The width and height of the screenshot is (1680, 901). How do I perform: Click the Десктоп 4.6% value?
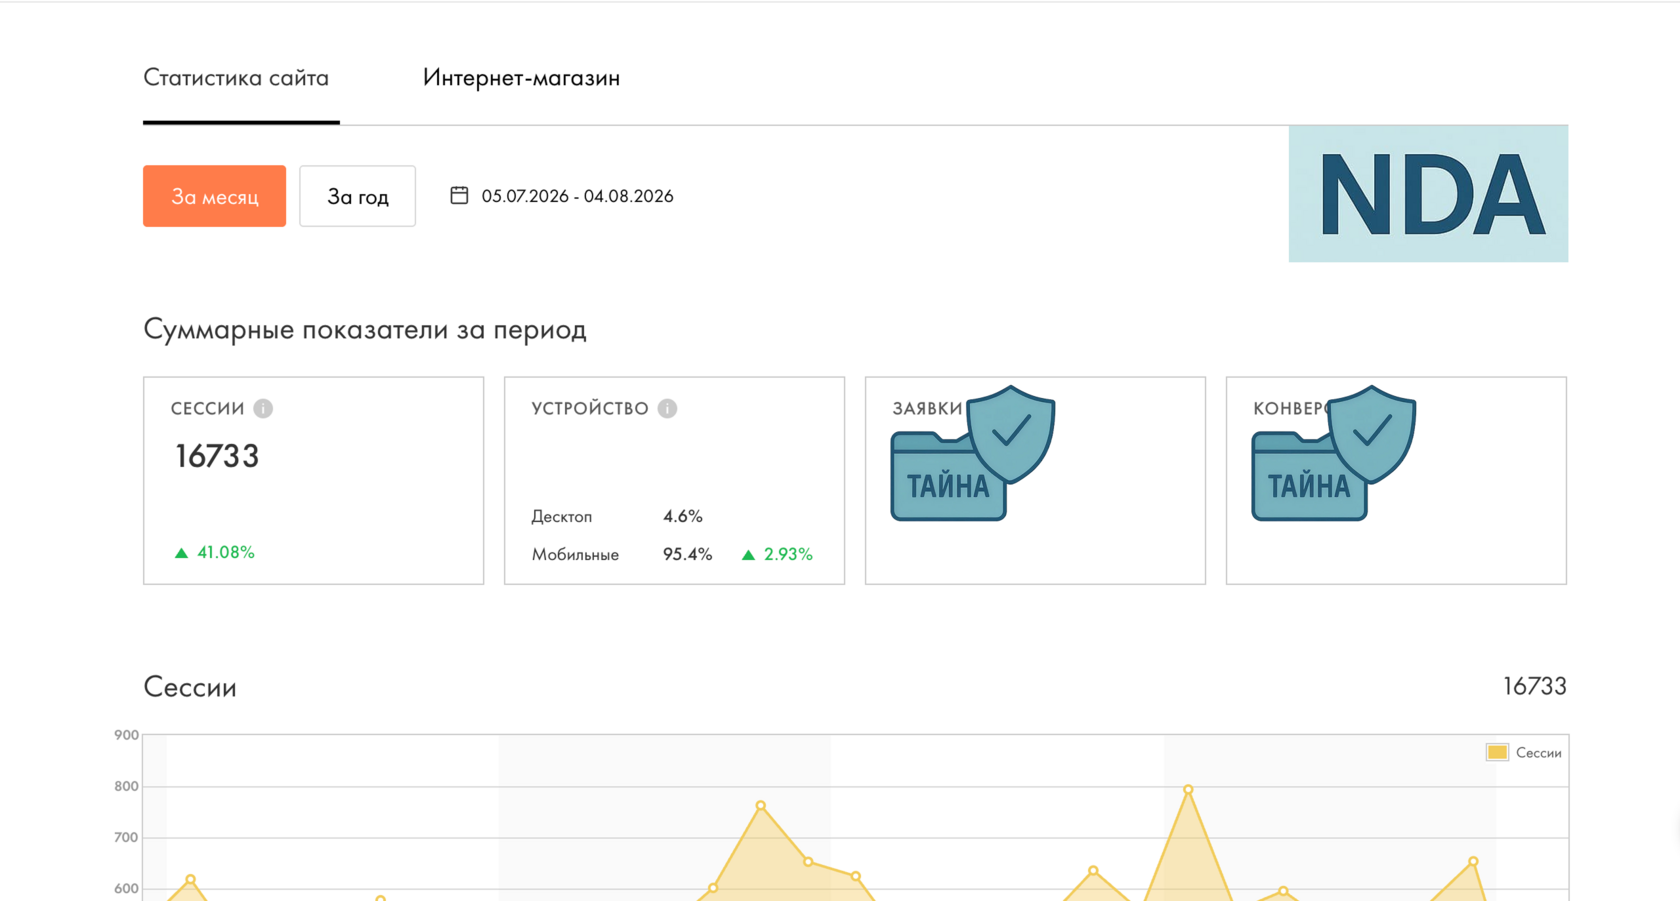click(x=683, y=516)
